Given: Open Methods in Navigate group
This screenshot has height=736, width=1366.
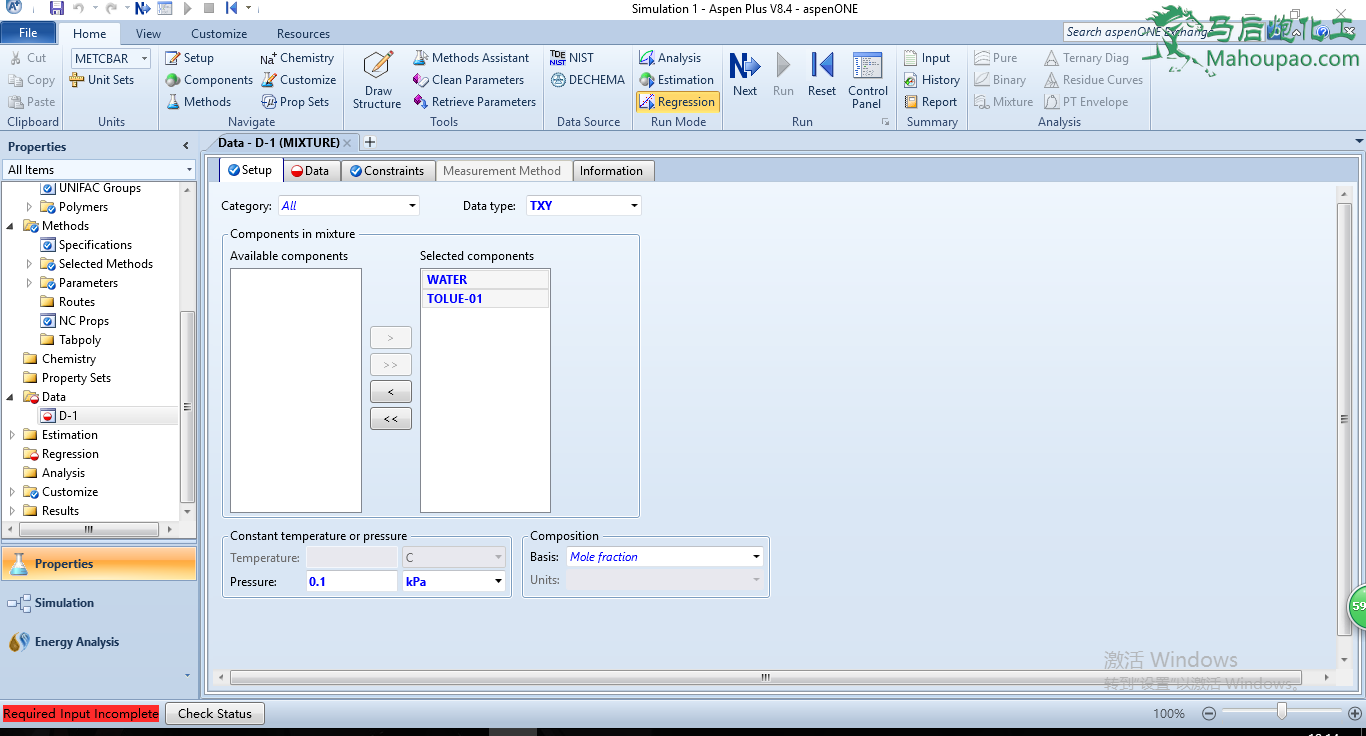Looking at the screenshot, I should [198, 102].
